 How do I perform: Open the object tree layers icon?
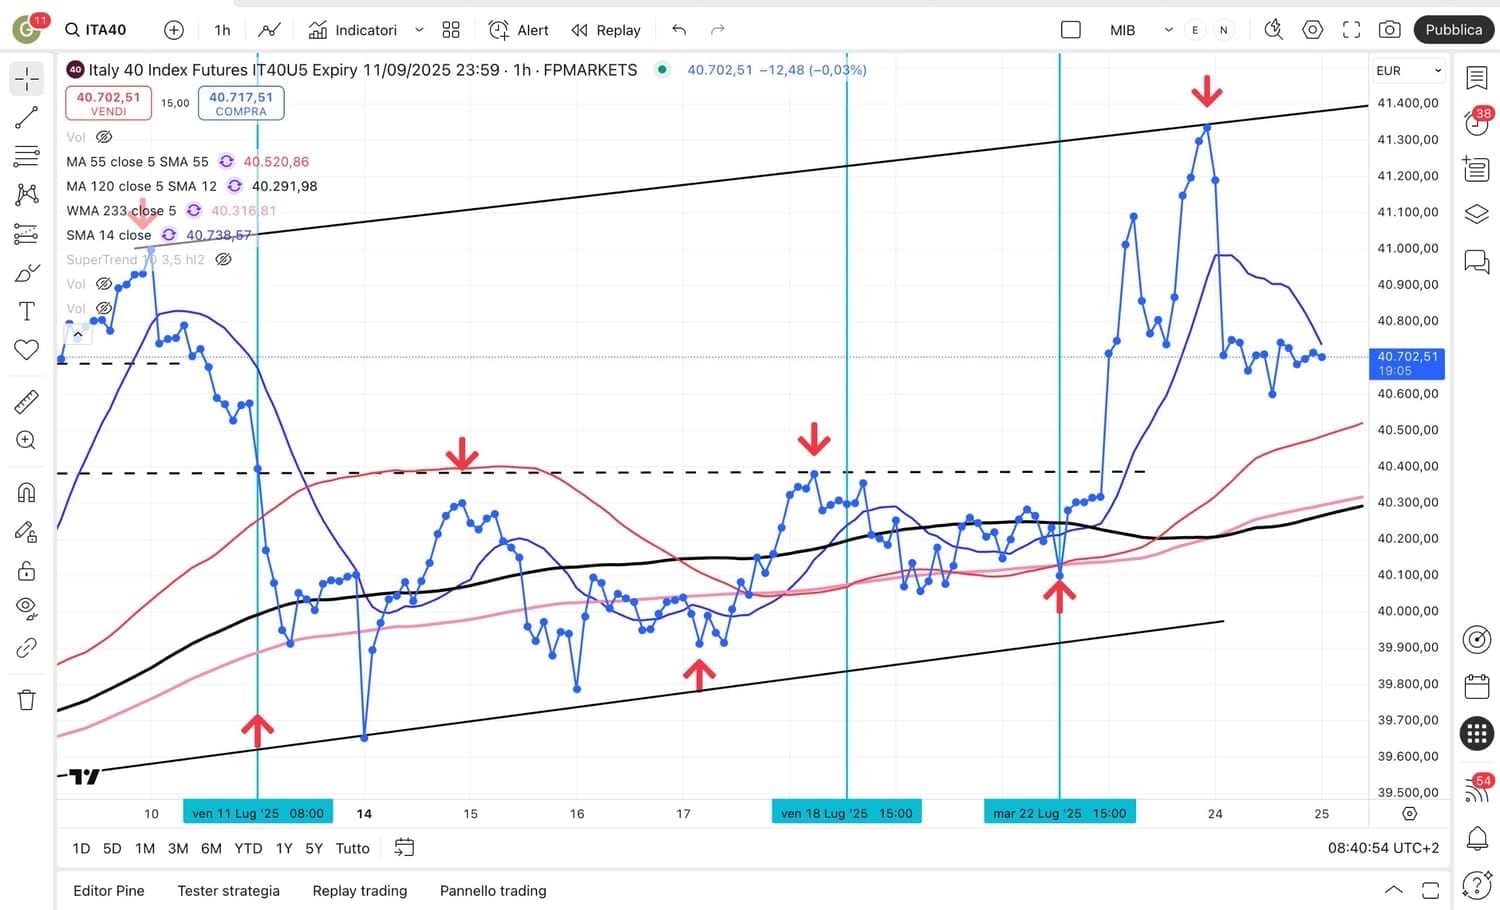[x=1477, y=214]
